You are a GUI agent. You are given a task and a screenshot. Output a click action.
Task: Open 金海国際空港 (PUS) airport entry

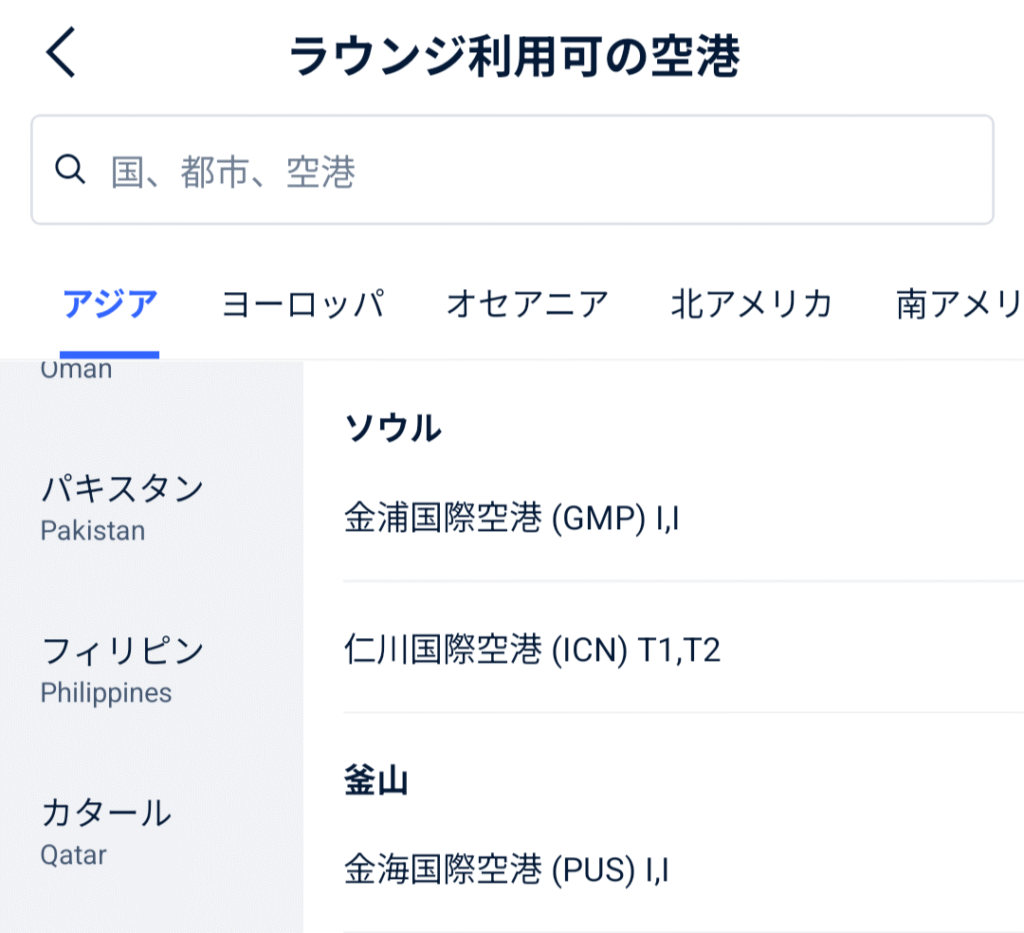tap(506, 869)
